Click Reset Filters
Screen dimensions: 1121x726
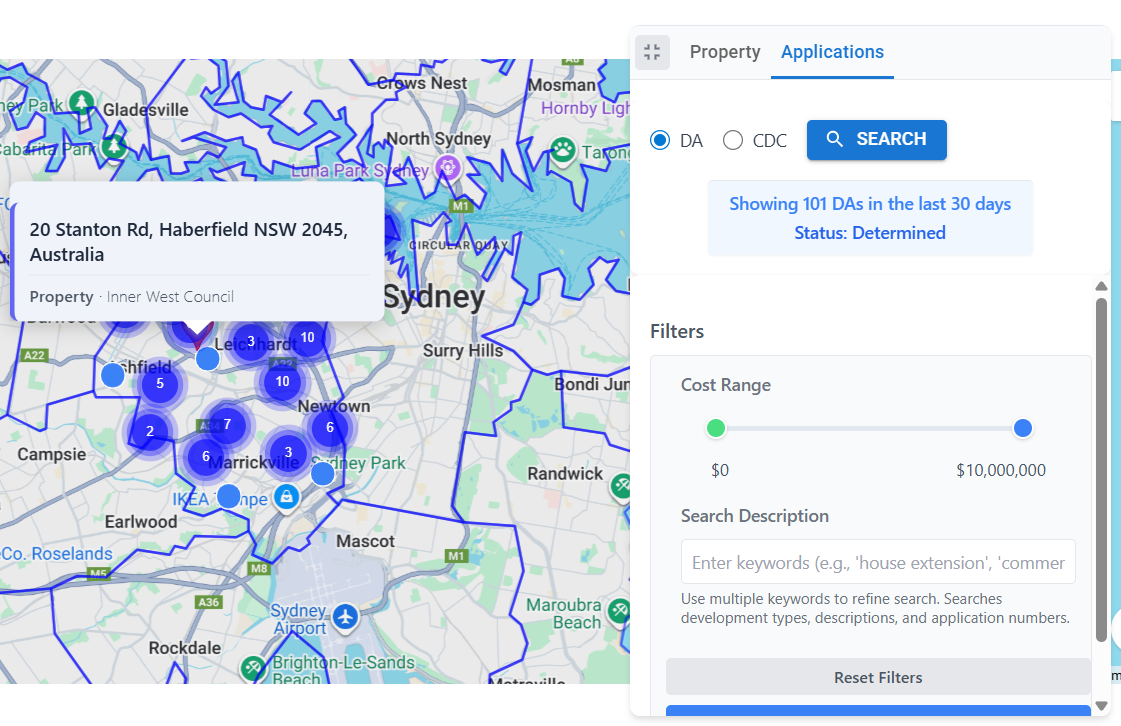(x=877, y=677)
